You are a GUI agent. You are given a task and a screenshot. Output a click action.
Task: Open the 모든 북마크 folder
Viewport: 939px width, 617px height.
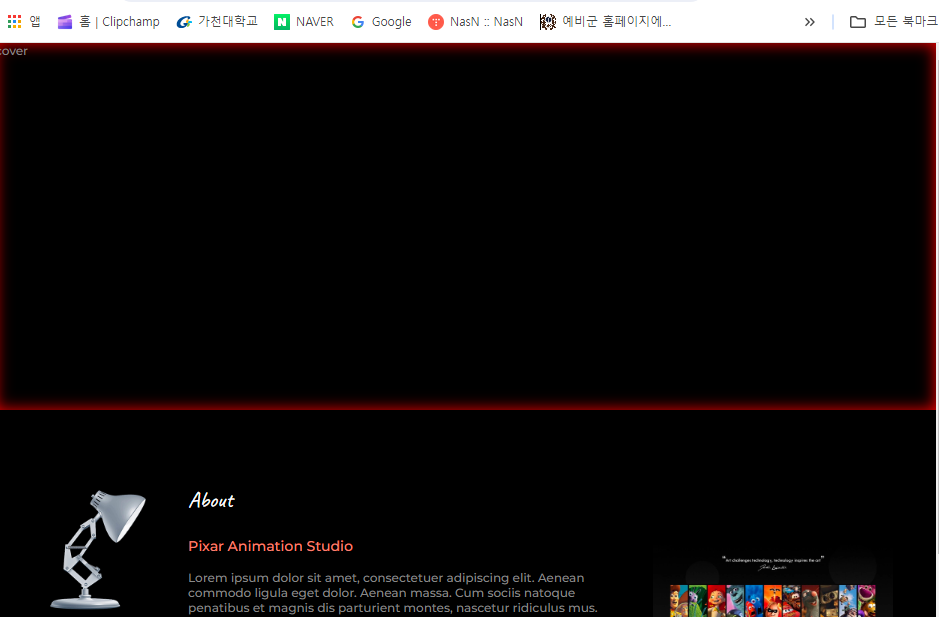[893, 22]
